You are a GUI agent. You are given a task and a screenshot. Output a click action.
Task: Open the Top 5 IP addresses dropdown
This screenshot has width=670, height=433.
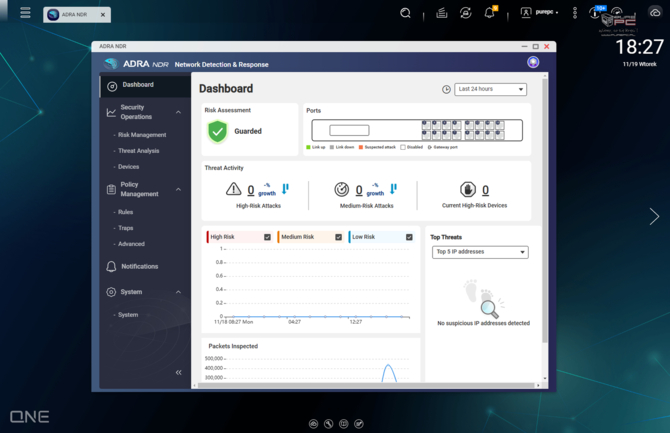[x=480, y=252]
